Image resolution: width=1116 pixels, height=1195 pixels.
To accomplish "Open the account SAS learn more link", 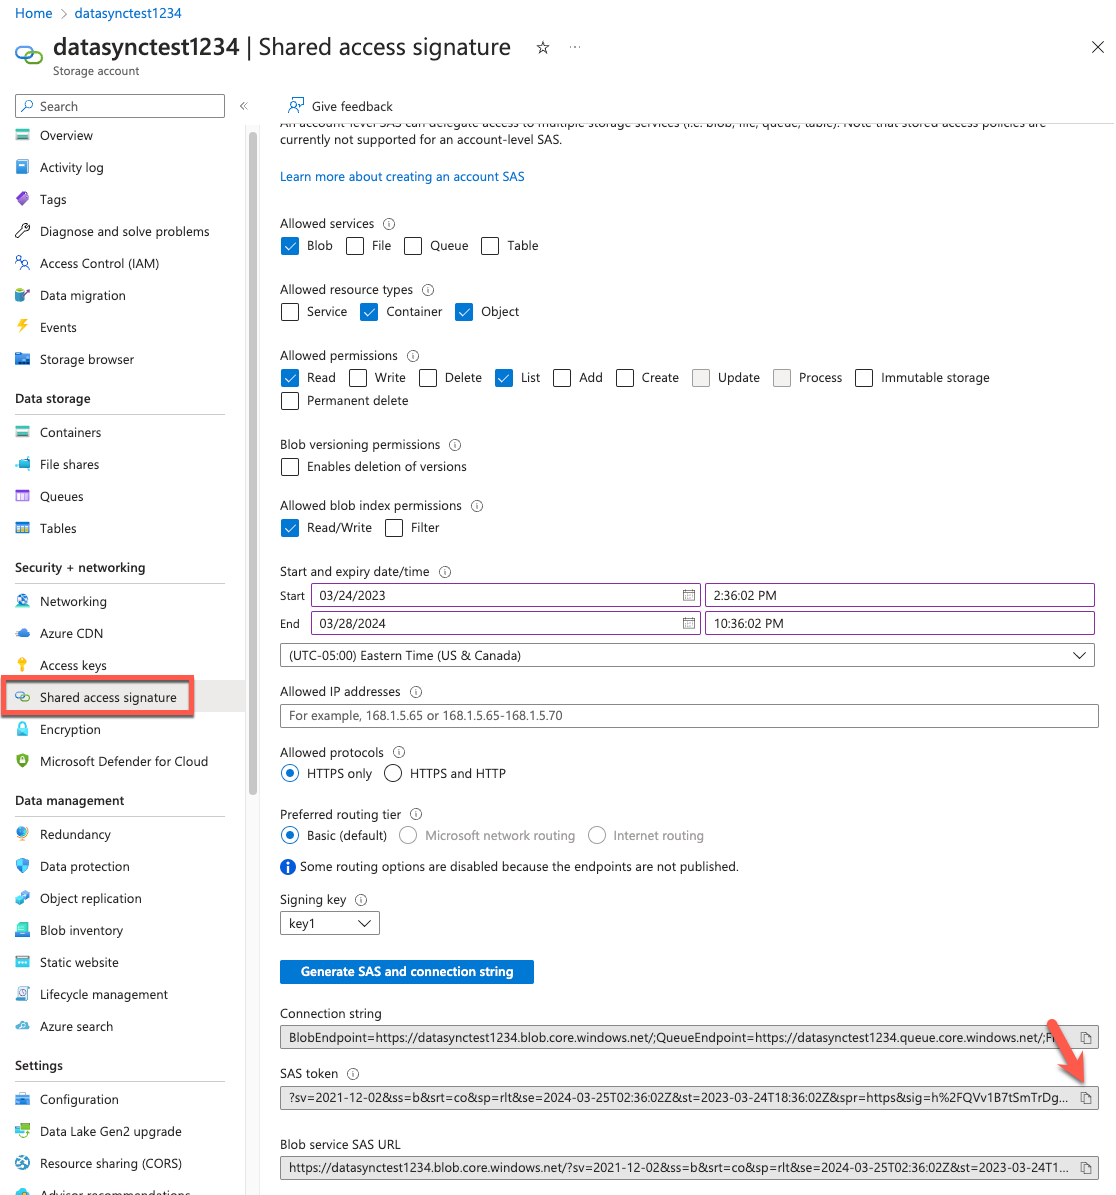I will coord(402,175).
